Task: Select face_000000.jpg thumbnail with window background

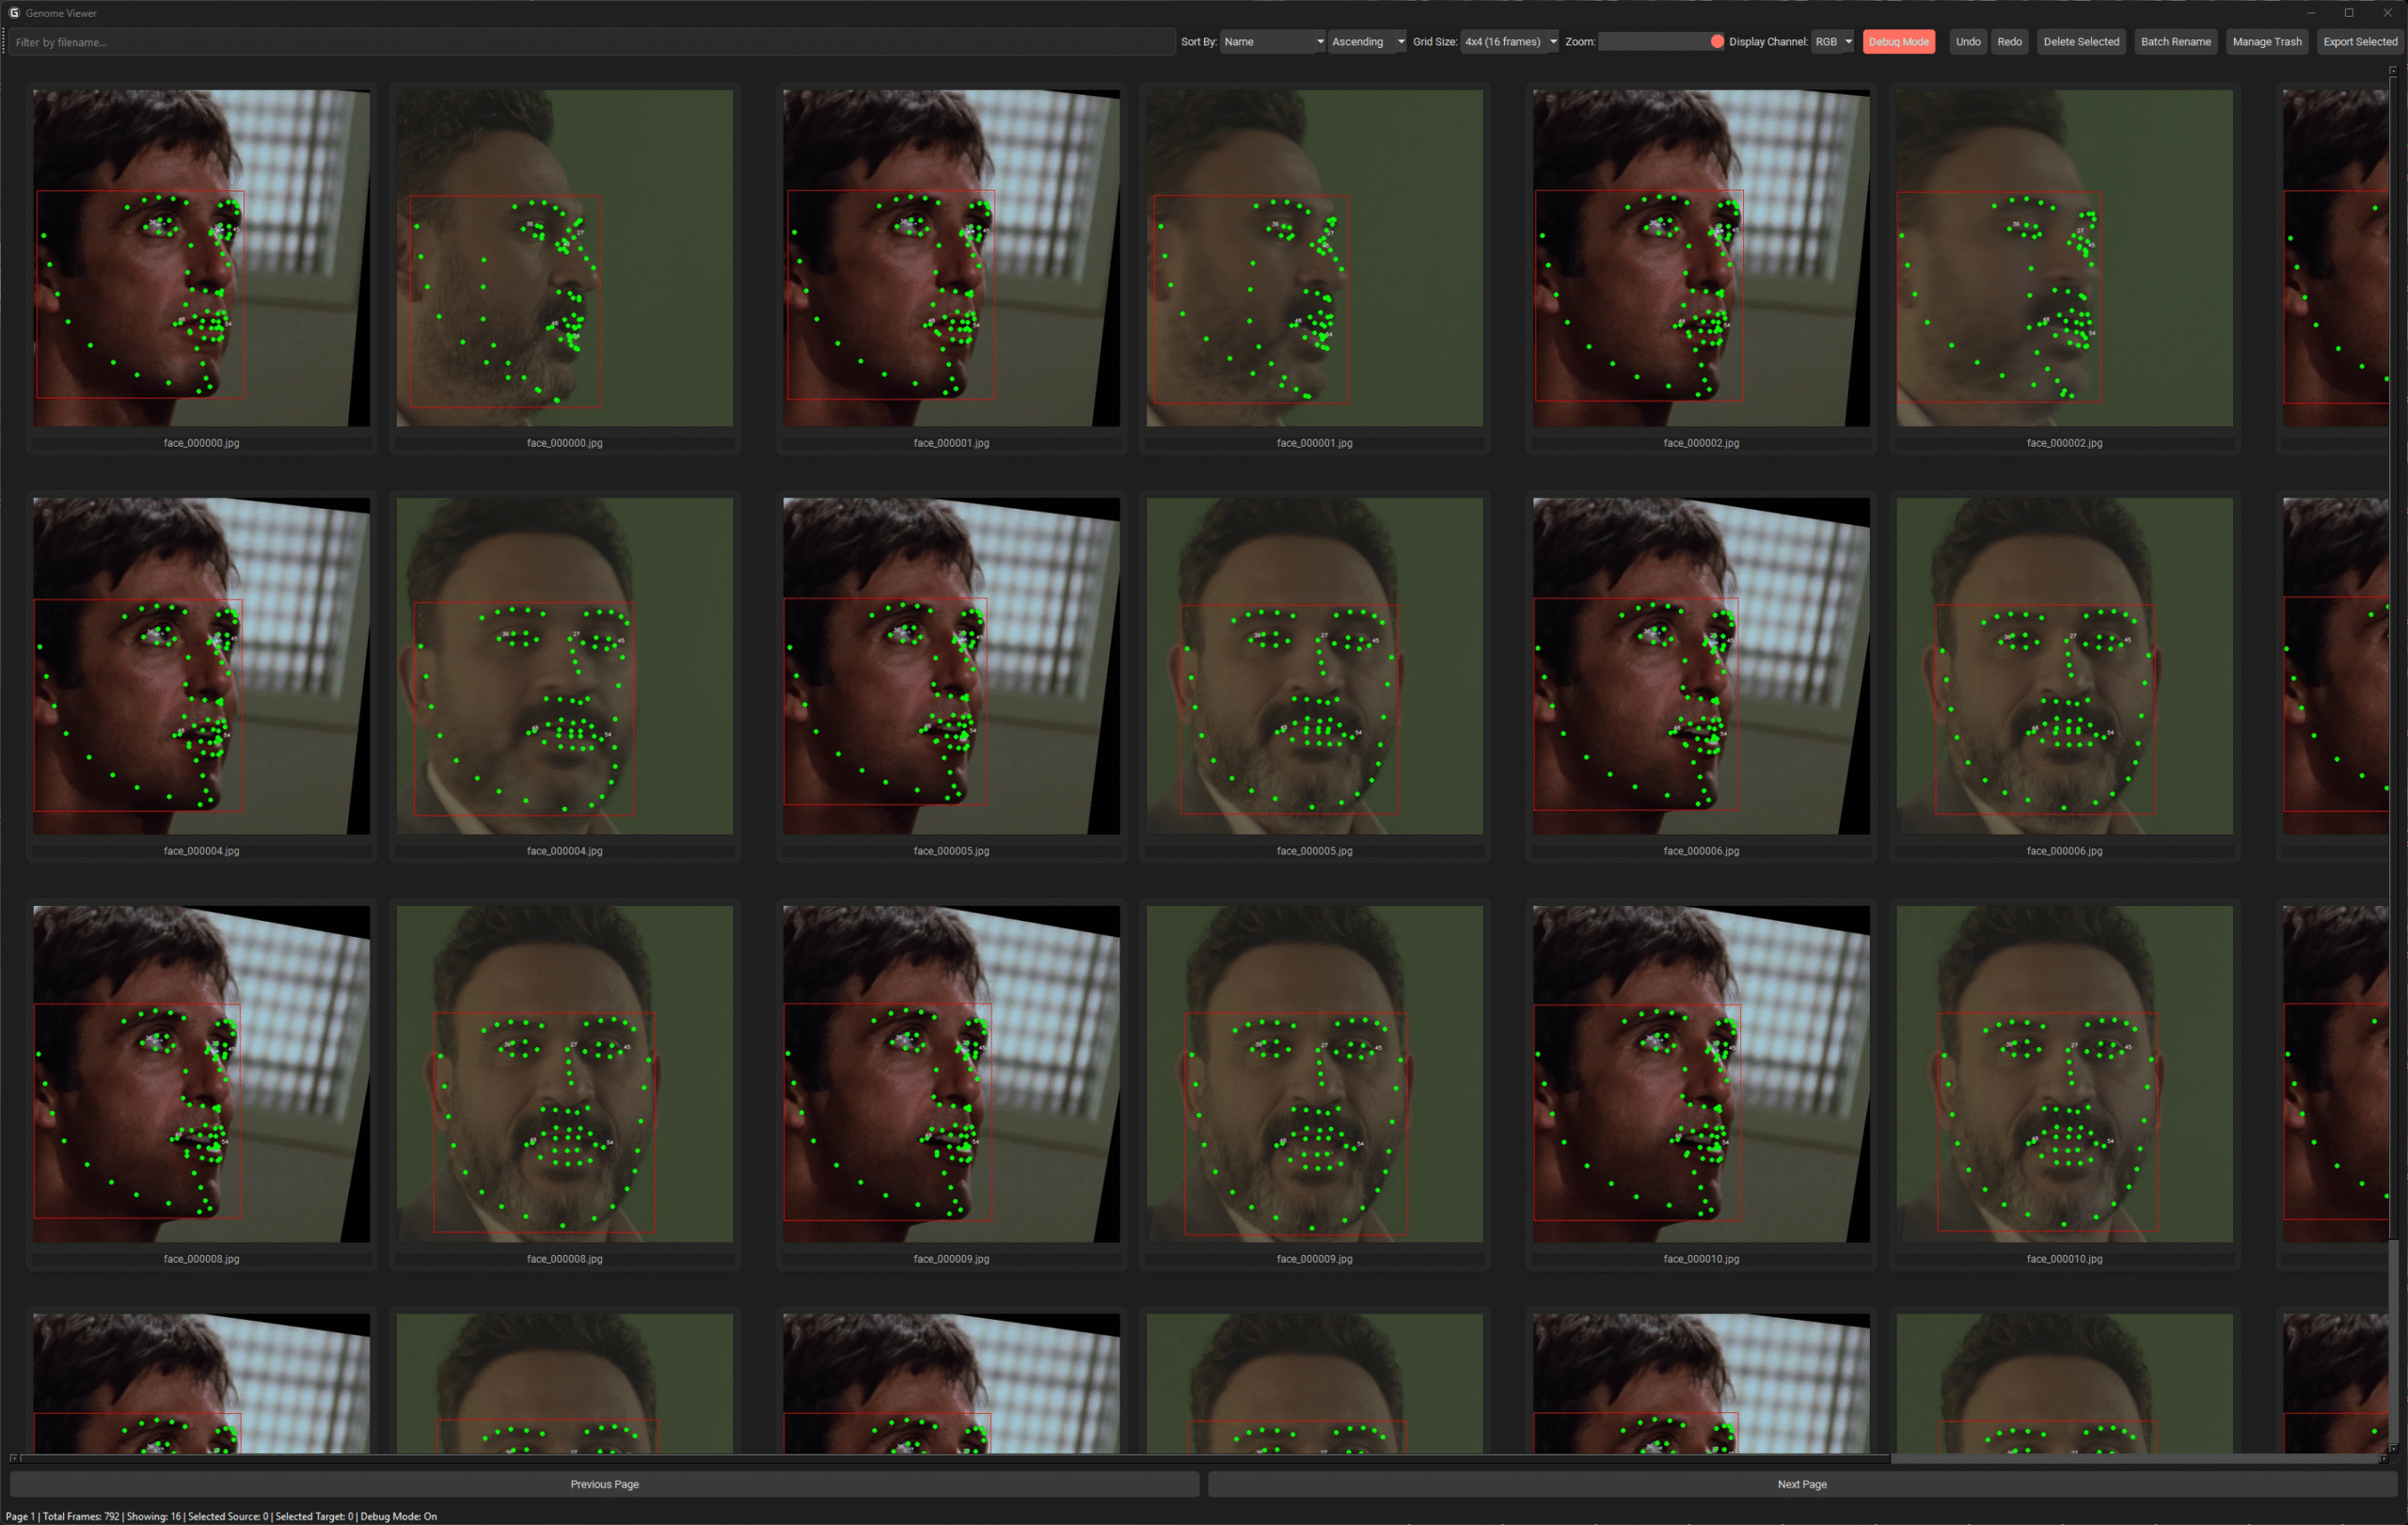Action: pos(201,258)
